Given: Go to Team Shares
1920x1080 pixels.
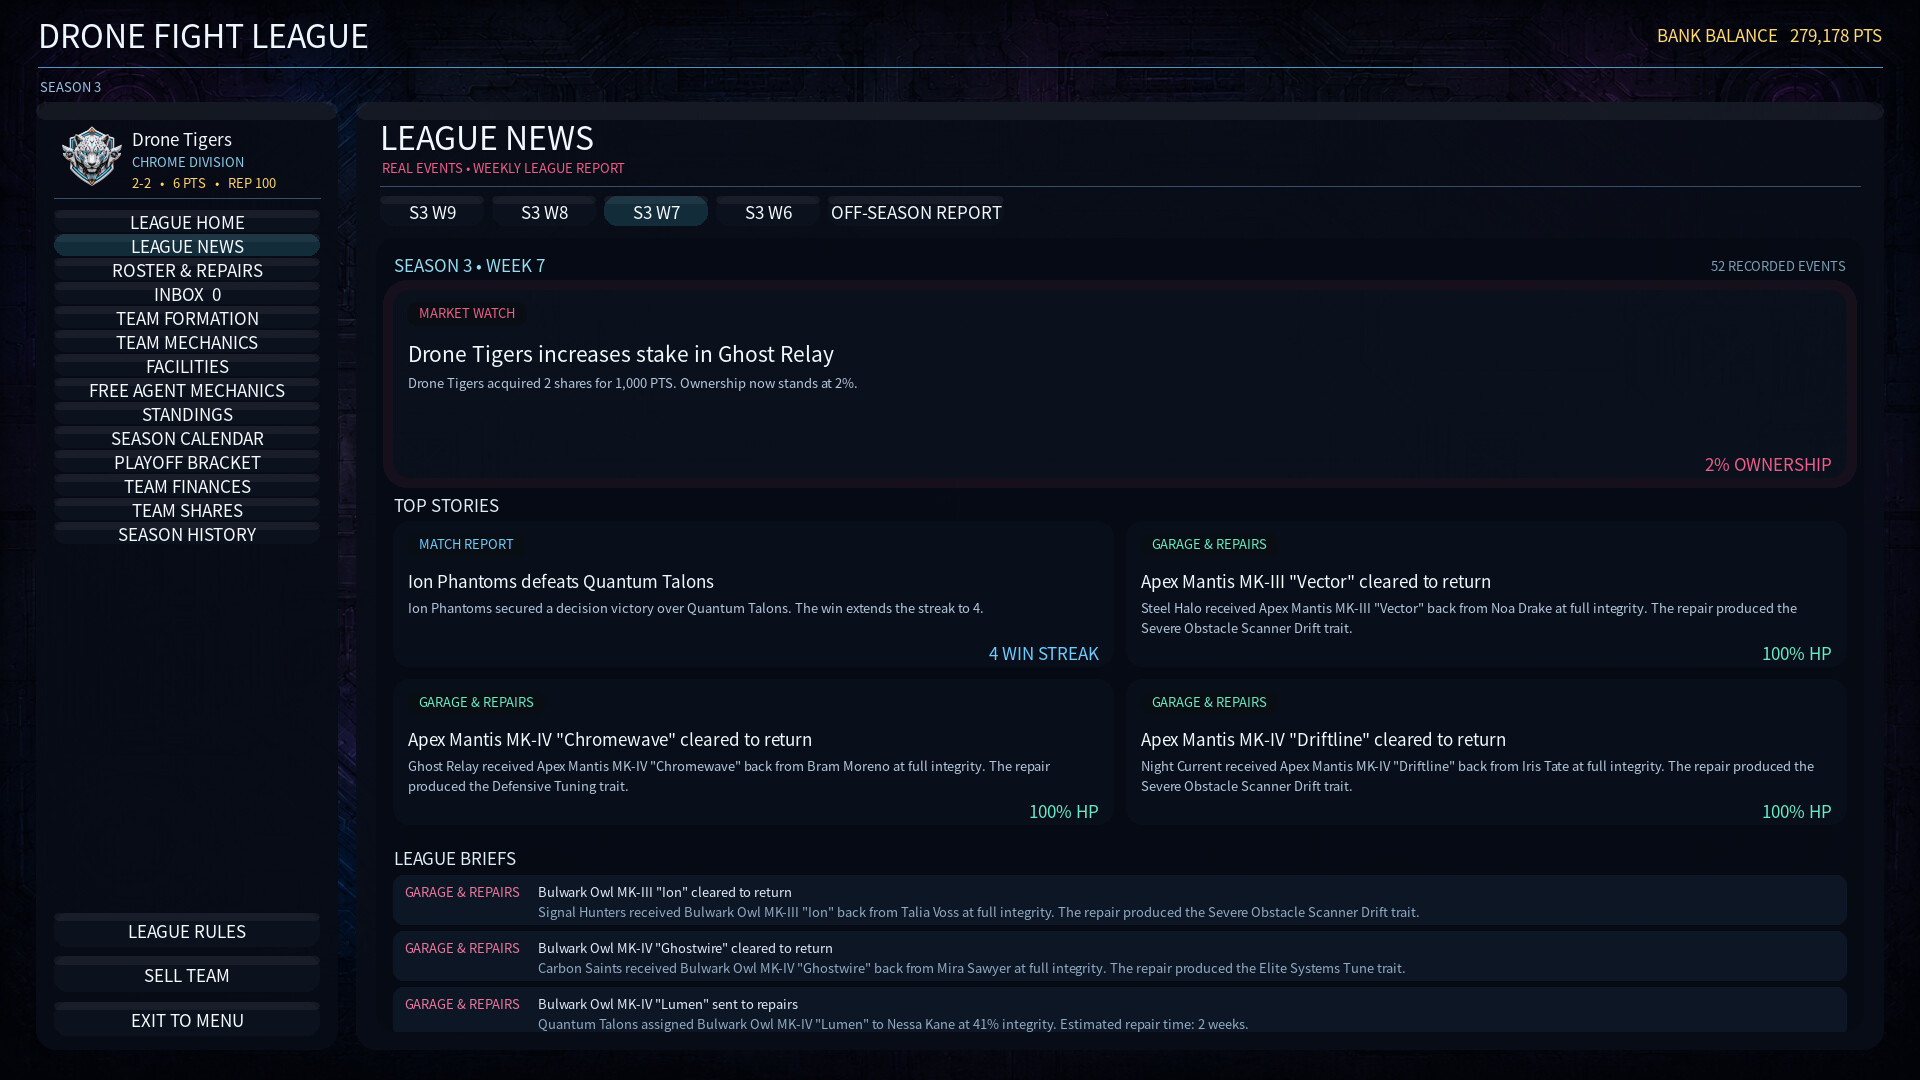Looking at the screenshot, I should click(x=187, y=510).
